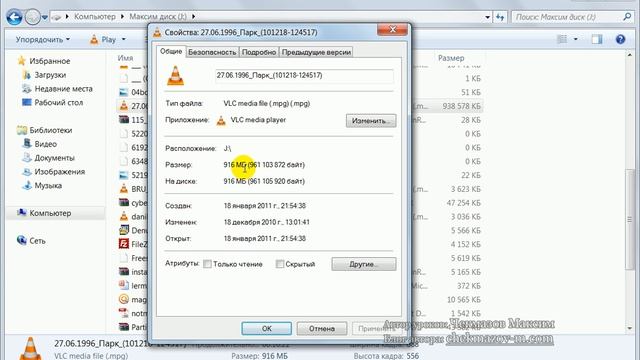Click the Размер column header
Screen dimensions: 640x360
451,58
